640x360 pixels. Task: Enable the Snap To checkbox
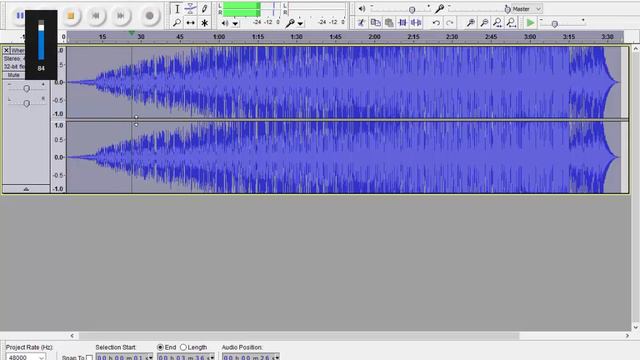coord(89,358)
